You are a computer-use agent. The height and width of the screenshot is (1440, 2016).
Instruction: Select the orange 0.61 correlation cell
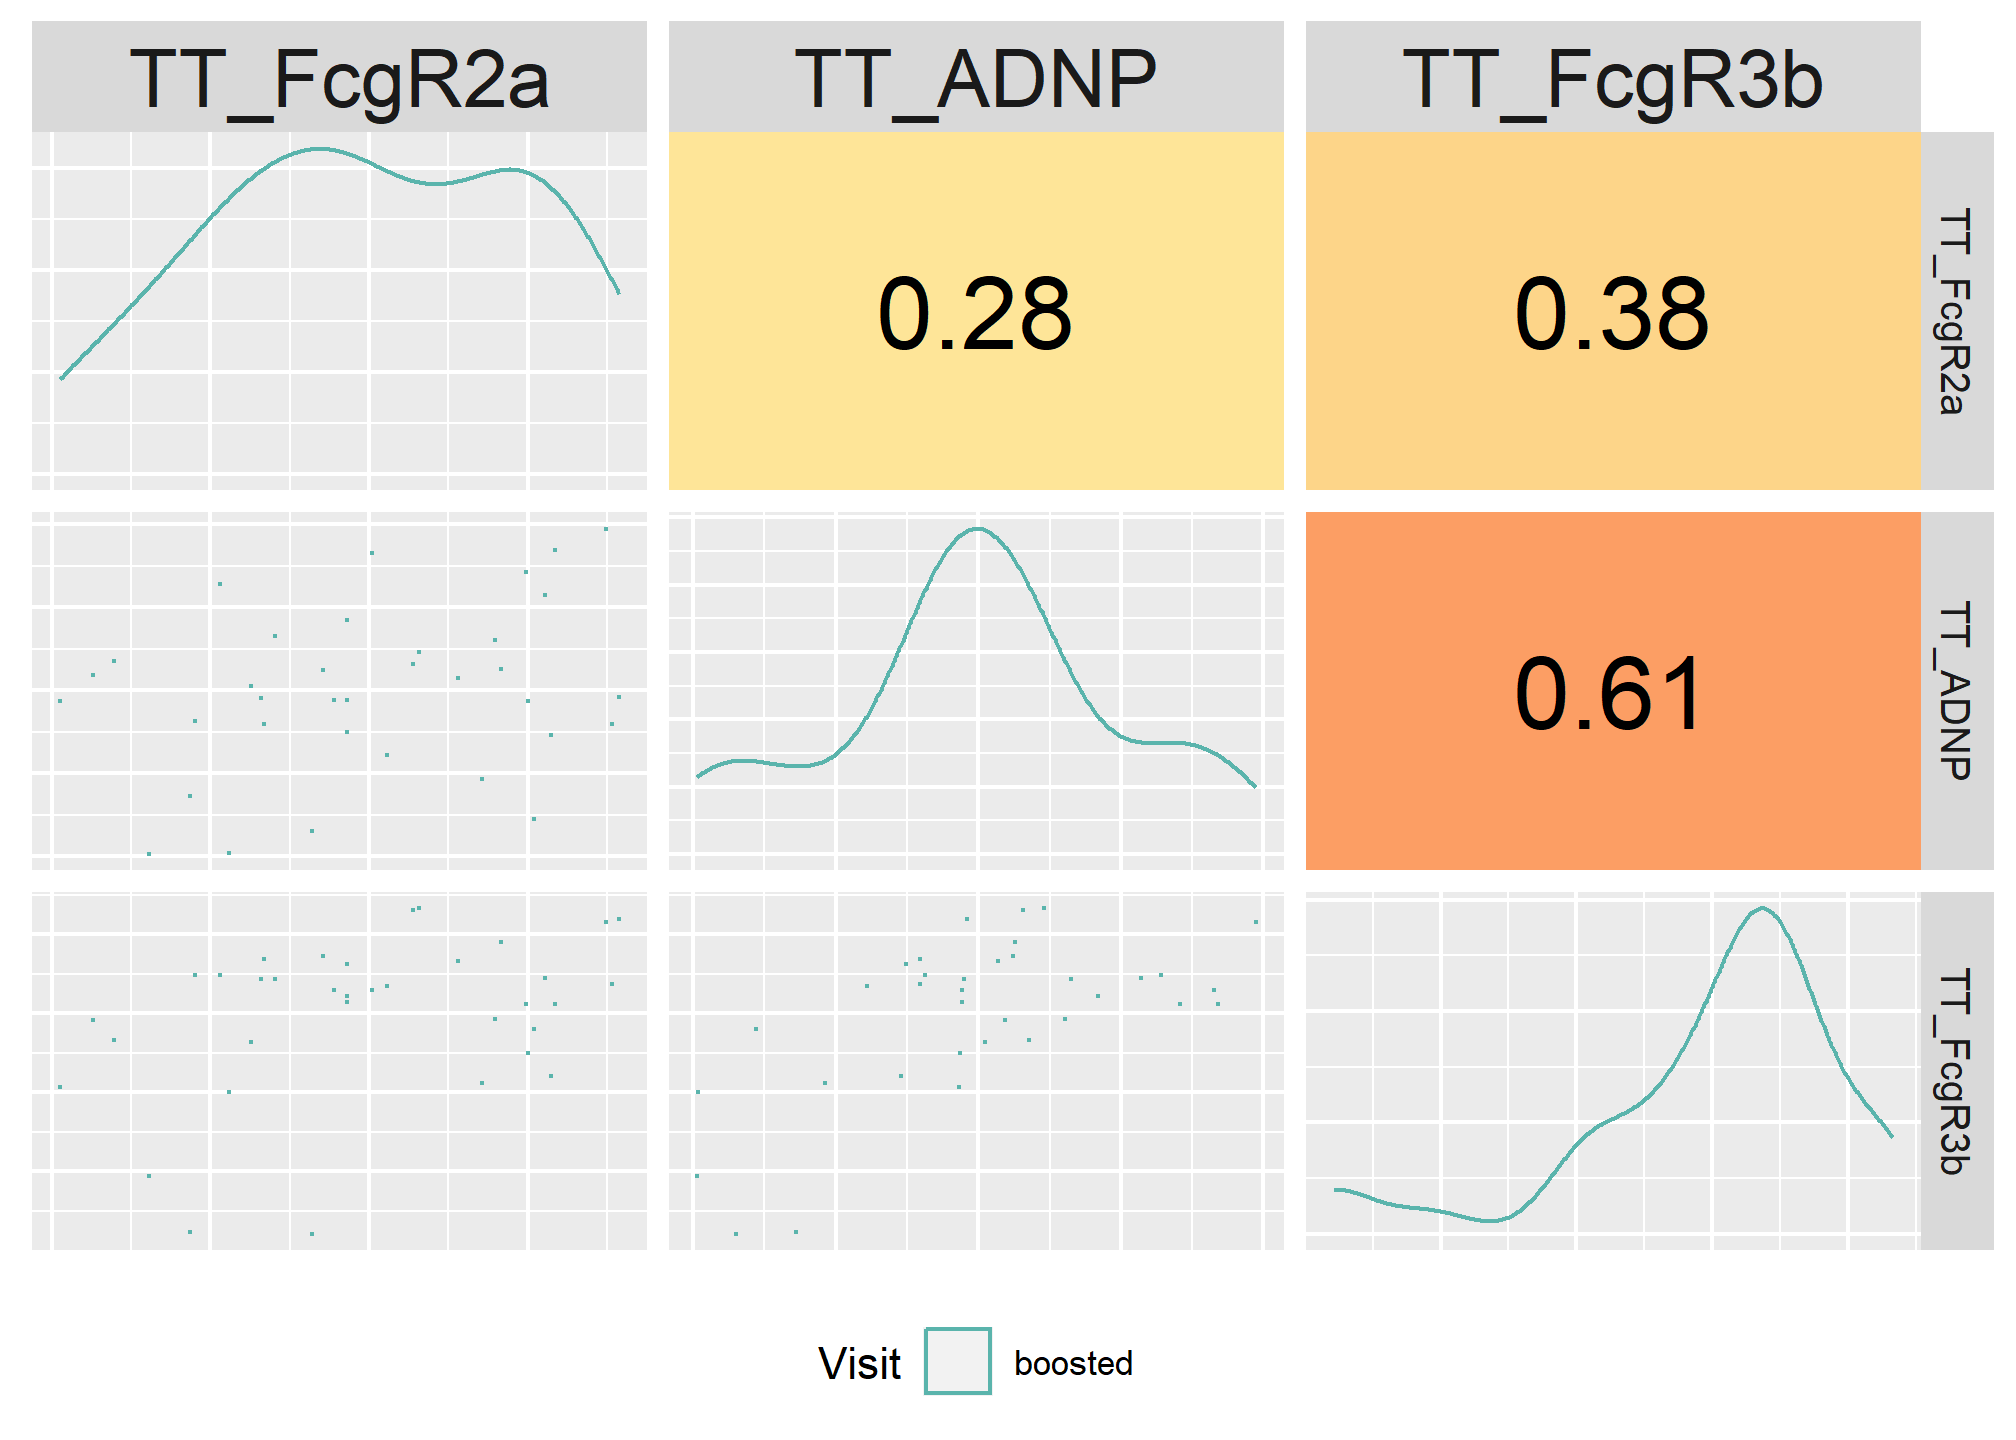tap(1613, 691)
